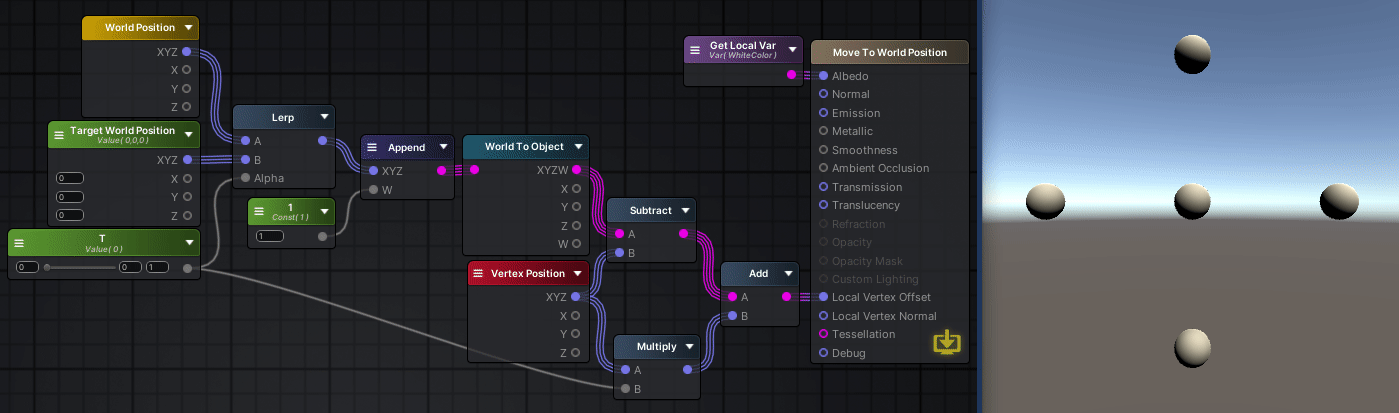Image resolution: width=1399 pixels, height=413 pixels.
Task: Click the T node slider track
Action: [79, 267]
